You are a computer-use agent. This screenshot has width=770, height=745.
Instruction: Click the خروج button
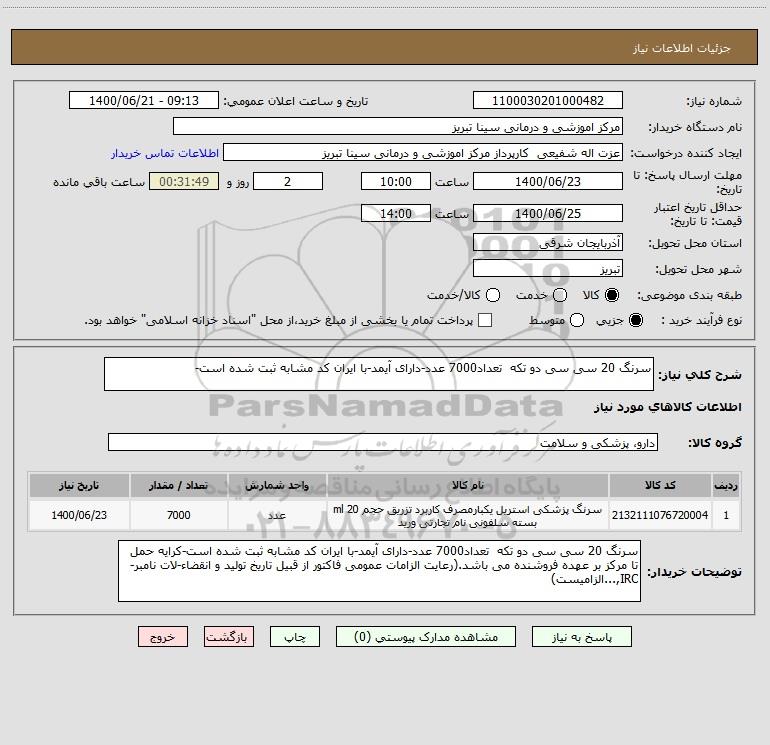[x=163, y=637]
